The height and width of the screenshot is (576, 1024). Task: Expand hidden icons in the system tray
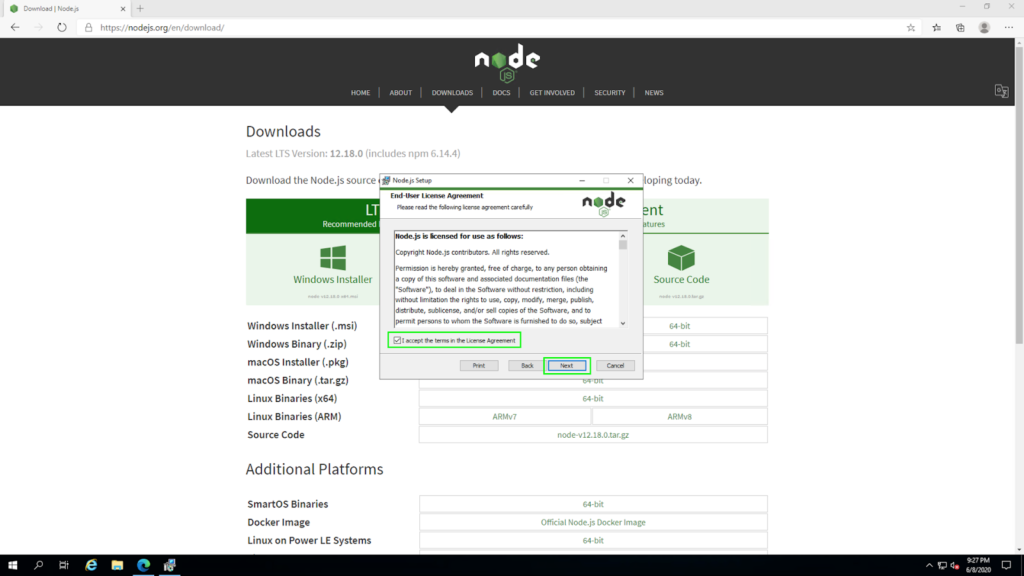pyautogui.click(x=929, y=565)
